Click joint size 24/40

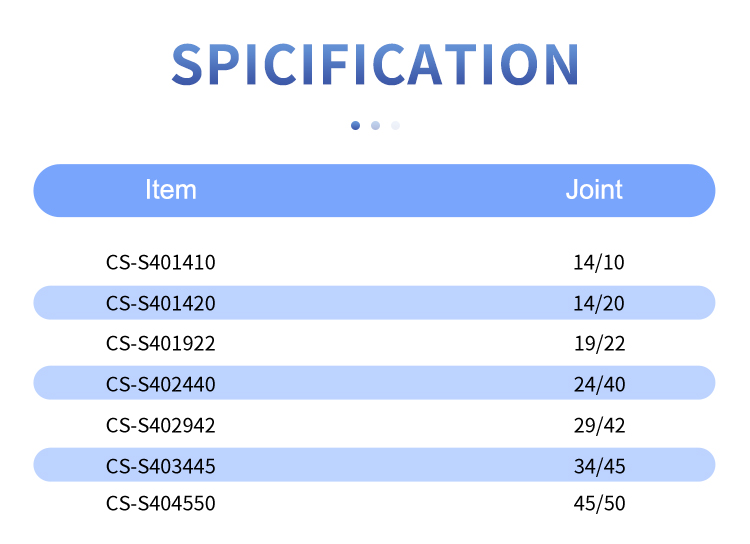coord(599,384)
